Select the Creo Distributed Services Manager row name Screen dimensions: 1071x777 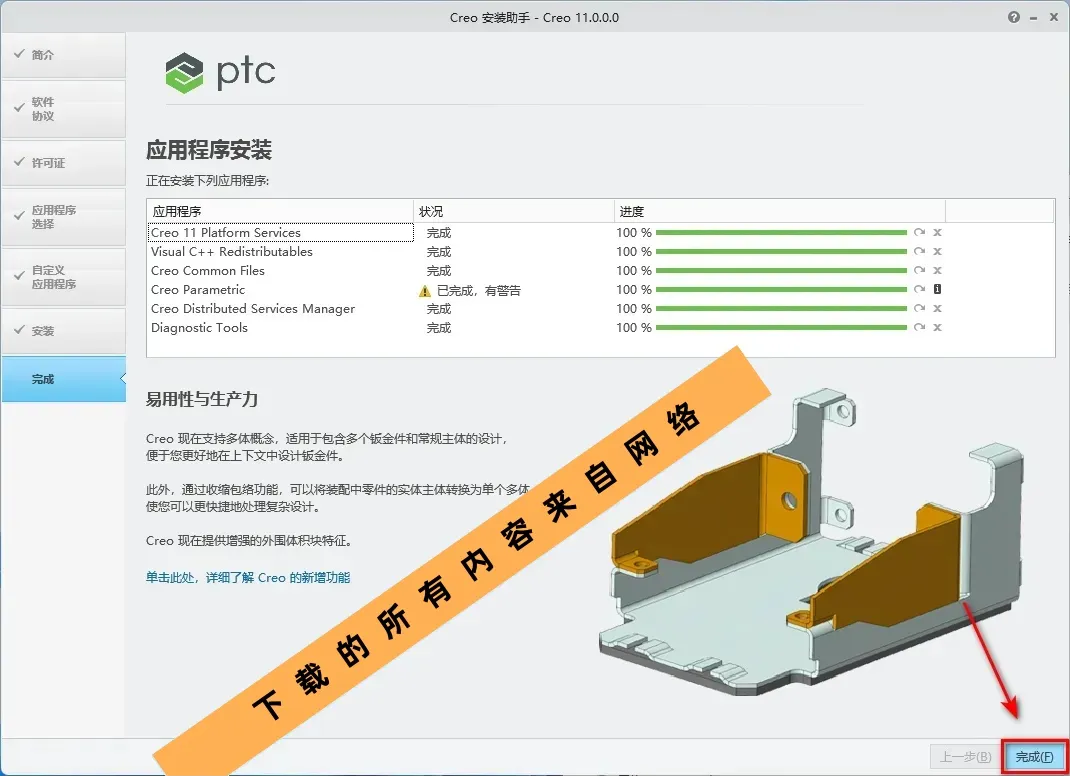(253, 309)
